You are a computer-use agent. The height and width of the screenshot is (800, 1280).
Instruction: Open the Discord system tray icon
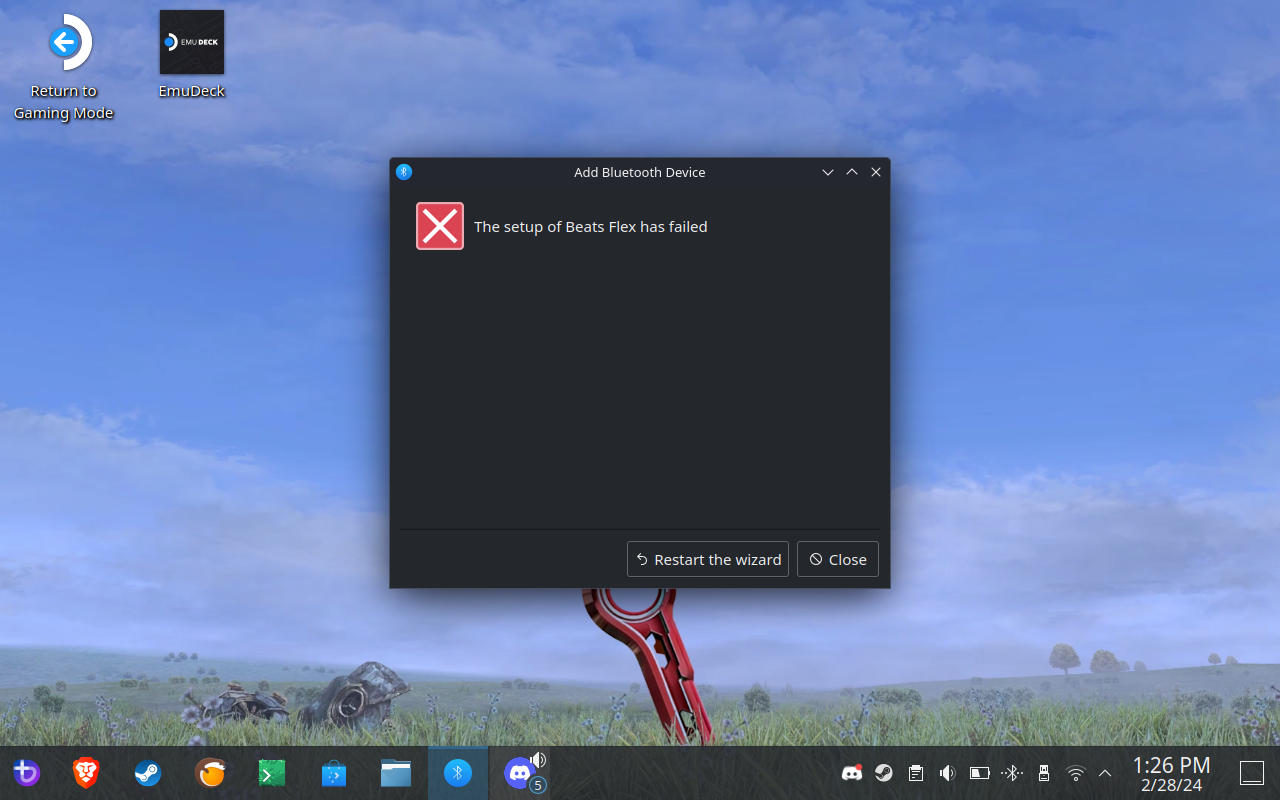(x=852, y=773)
